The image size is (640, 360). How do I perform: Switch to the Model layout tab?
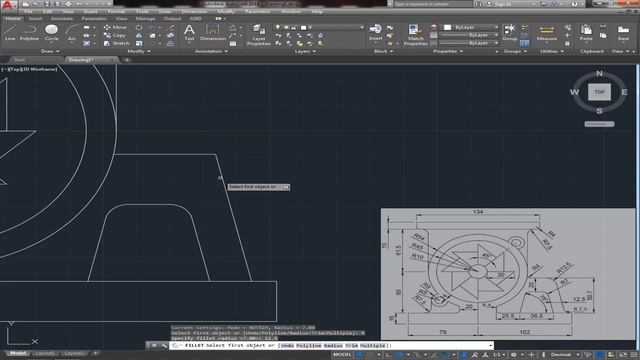[17, 353]
